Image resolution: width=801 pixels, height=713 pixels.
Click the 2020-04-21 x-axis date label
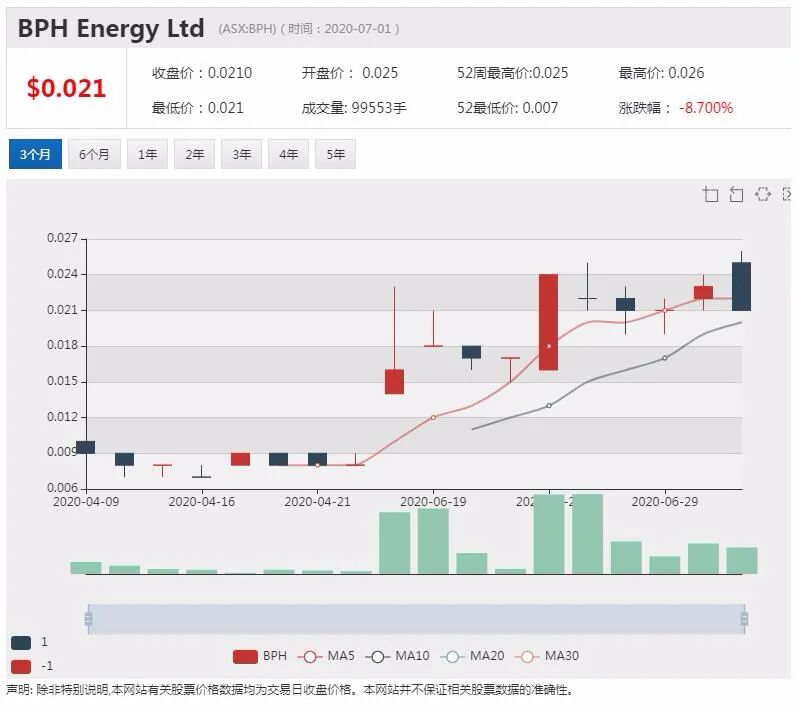(317, 502)
